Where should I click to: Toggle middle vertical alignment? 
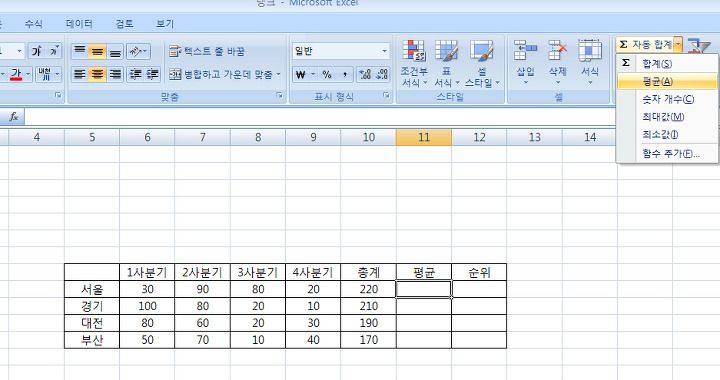click(97, 51)
